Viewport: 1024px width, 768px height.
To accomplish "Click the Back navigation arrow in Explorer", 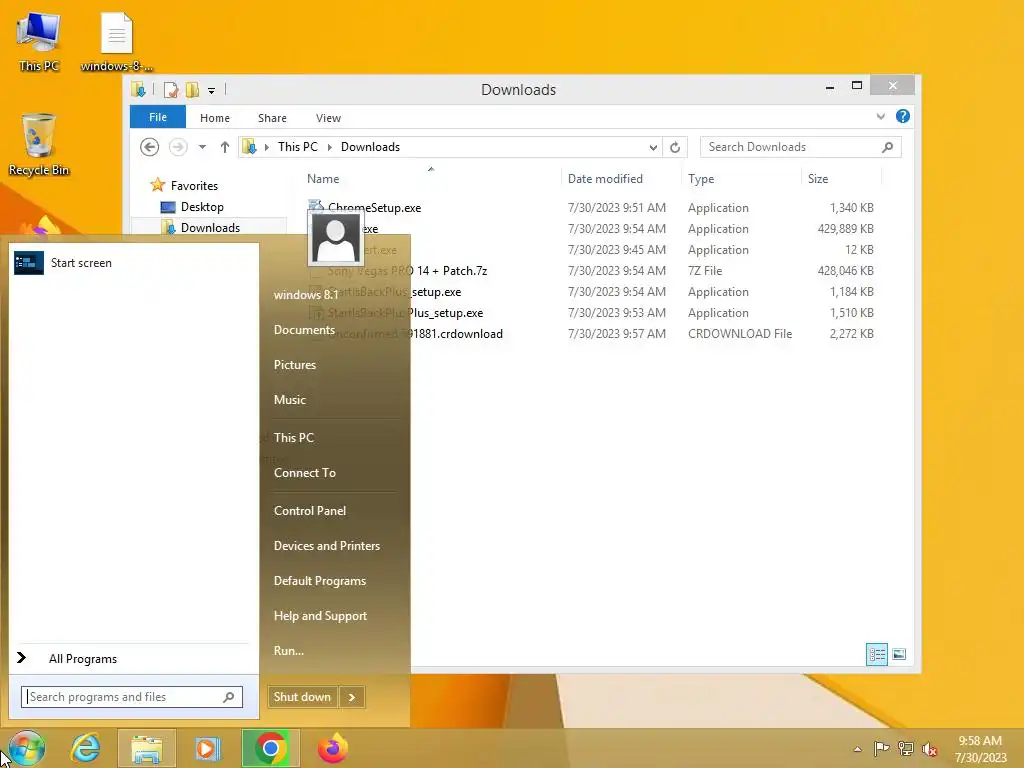I will pyautogui.click(x=150, y=147).
